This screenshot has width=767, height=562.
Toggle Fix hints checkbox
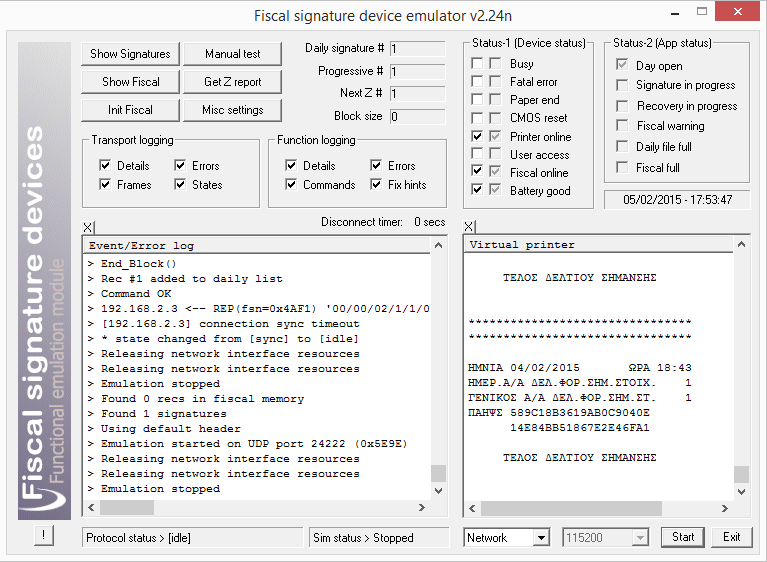[376, 184]
